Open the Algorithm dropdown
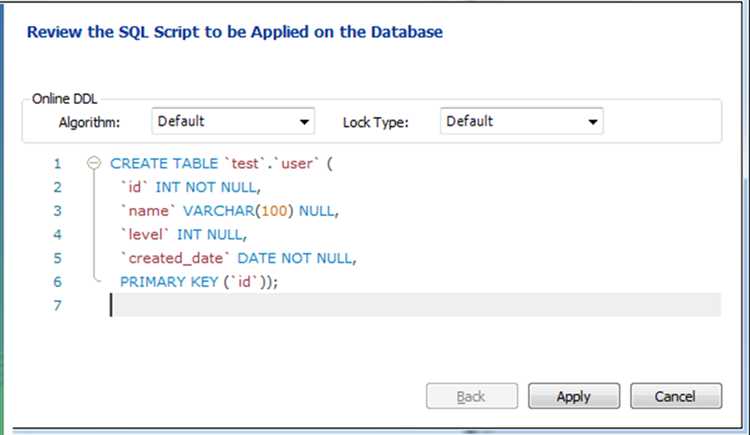This screenshot has height=435, width=750. click(x=233, y=122)
